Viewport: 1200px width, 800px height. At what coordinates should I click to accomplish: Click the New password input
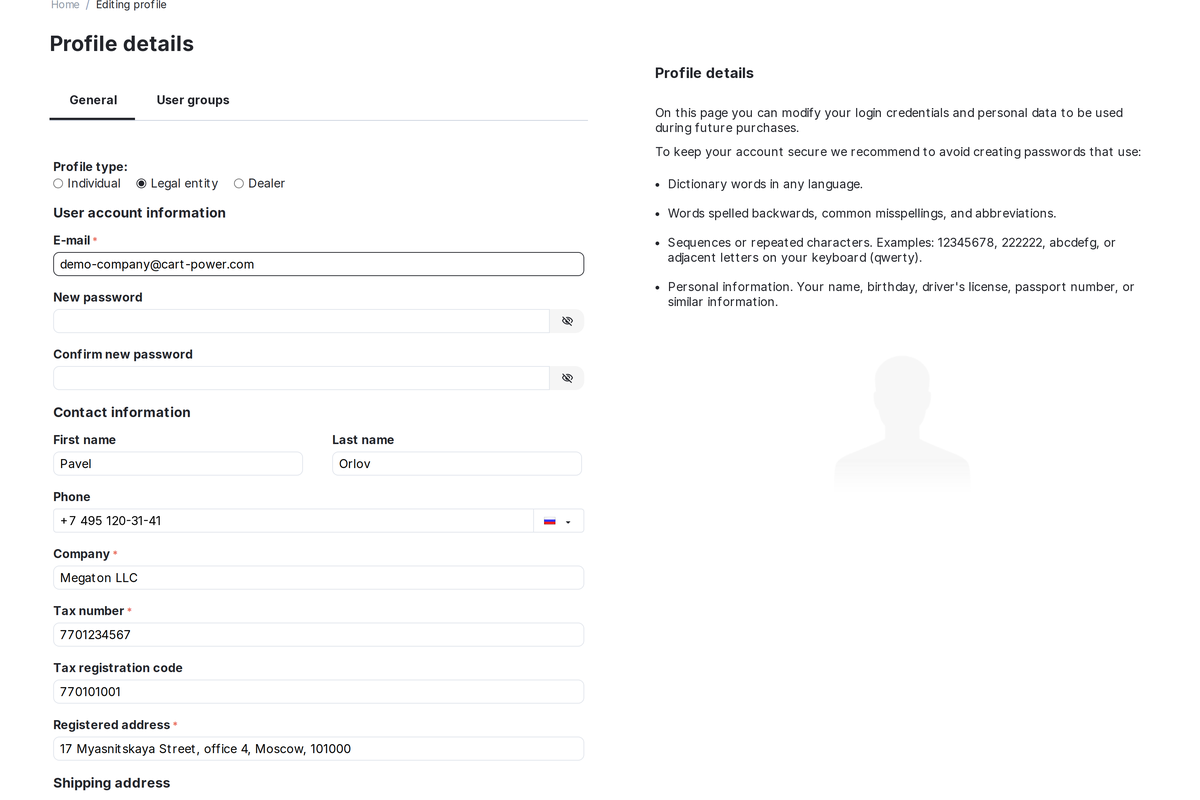tap(301, 321)
